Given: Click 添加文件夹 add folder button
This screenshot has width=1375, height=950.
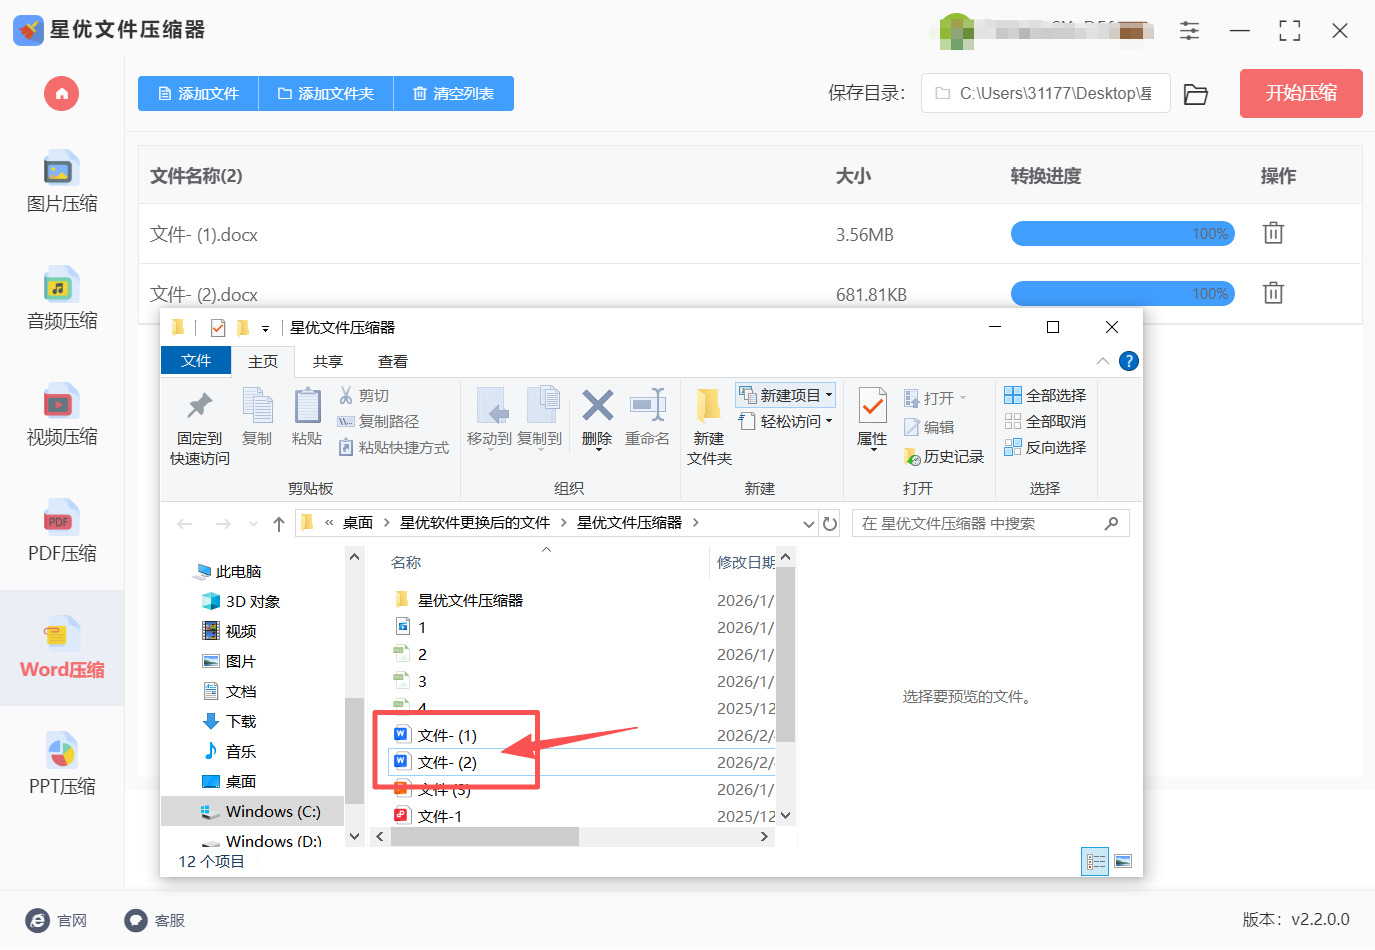Looking at the screenshot, I should (326, 94).
